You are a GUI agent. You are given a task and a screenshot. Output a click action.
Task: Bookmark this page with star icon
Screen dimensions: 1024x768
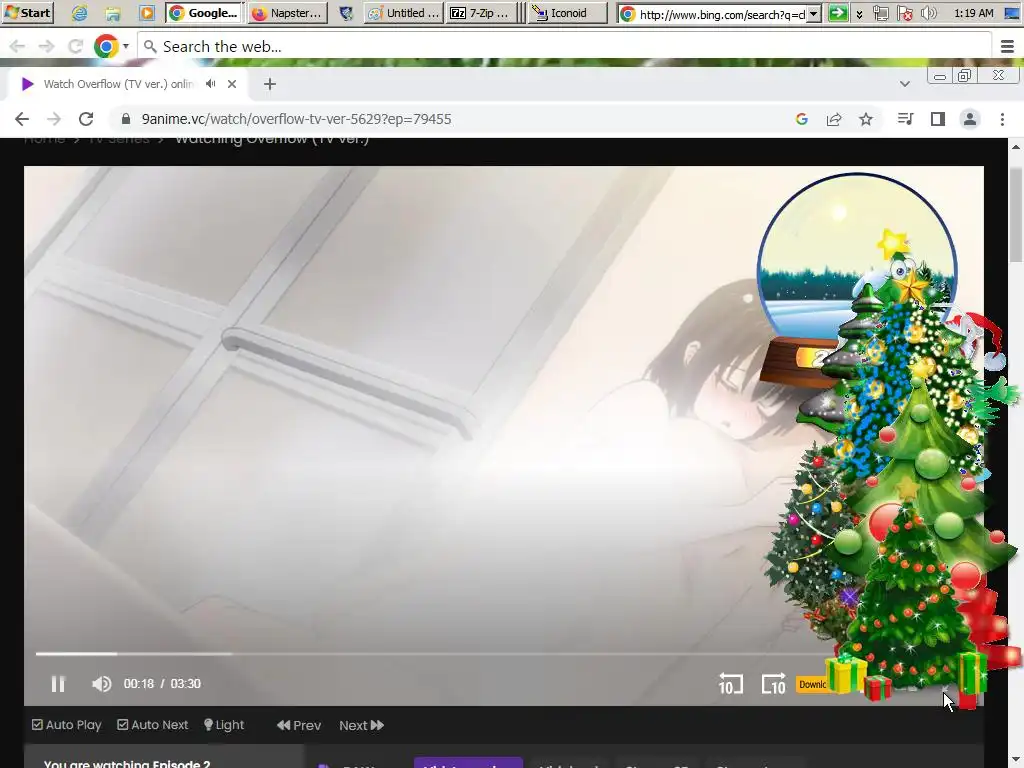[866, 119]
